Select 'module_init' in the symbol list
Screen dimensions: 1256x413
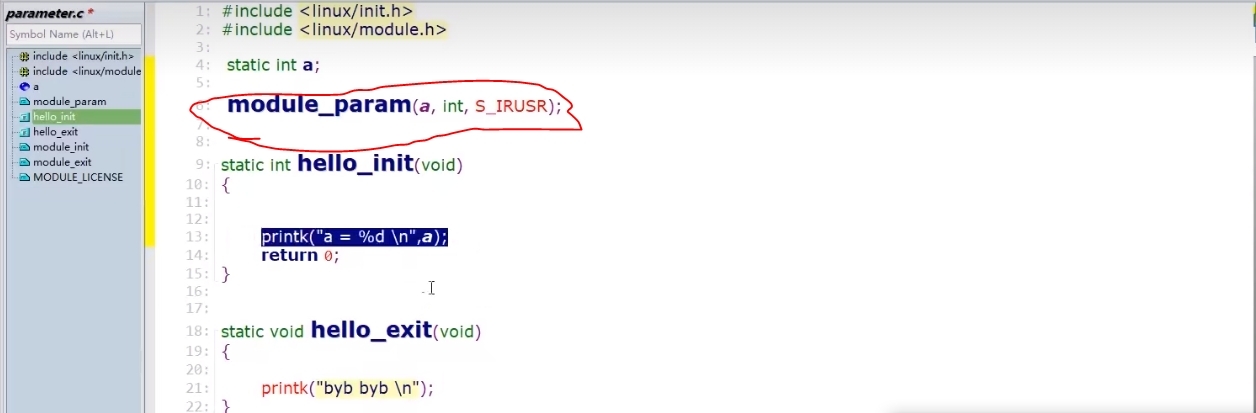(x=60, y=146)
